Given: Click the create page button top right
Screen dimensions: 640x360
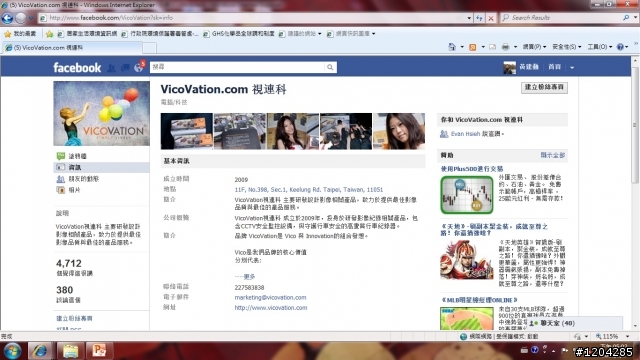Looking at the screenshot, I should tap(544, 87).
